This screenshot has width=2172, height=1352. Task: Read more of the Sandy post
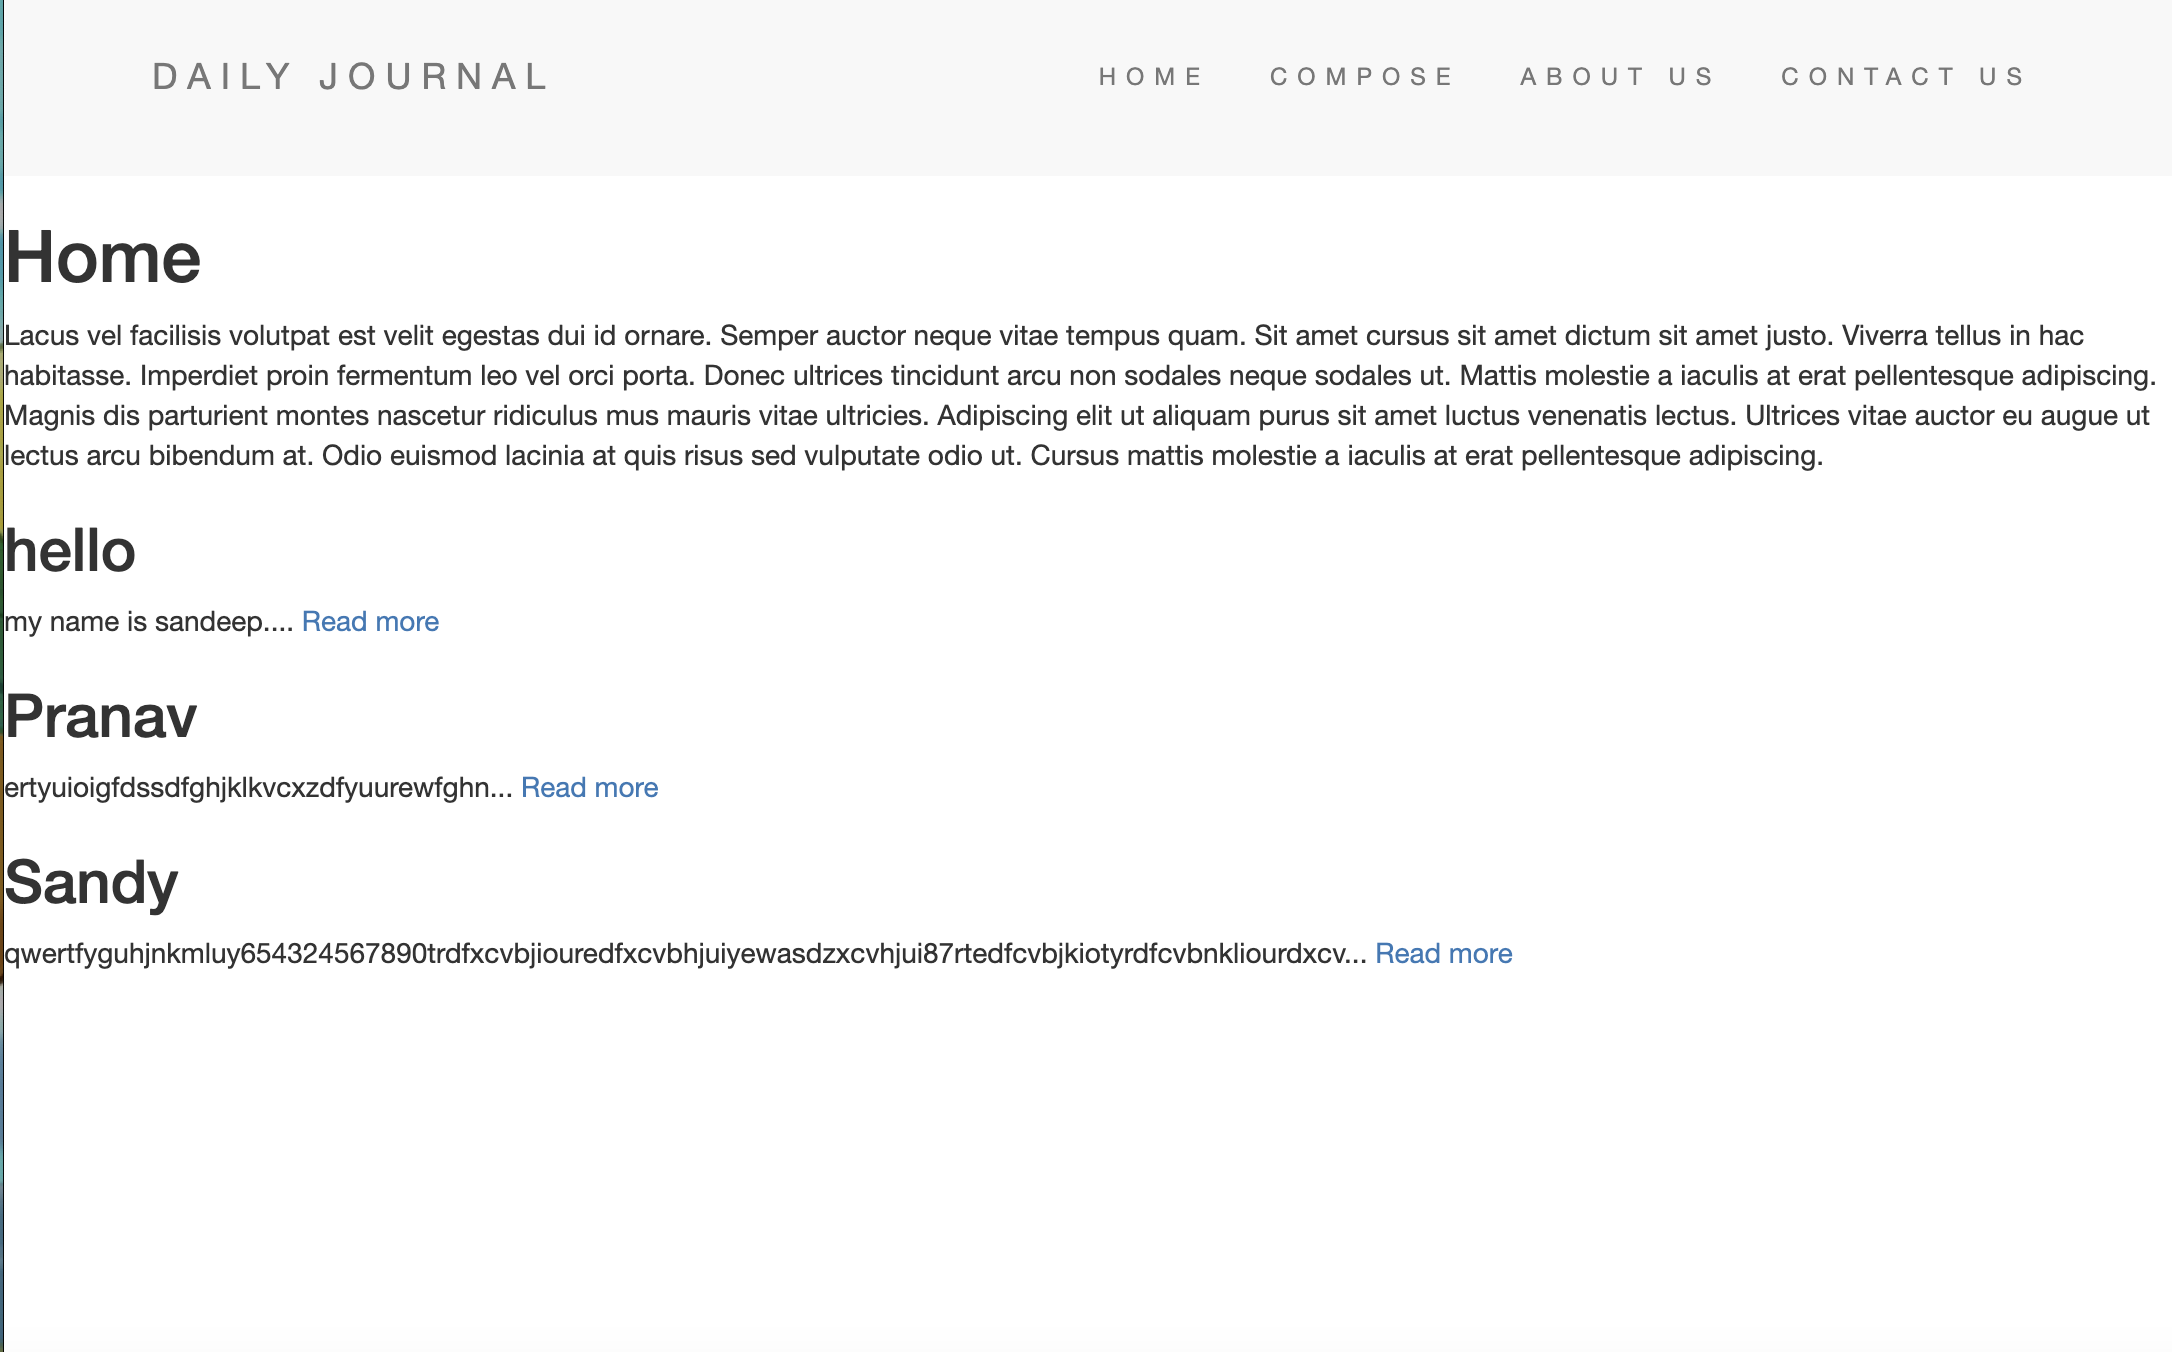pyautogui.click(x=1444, y=953)
